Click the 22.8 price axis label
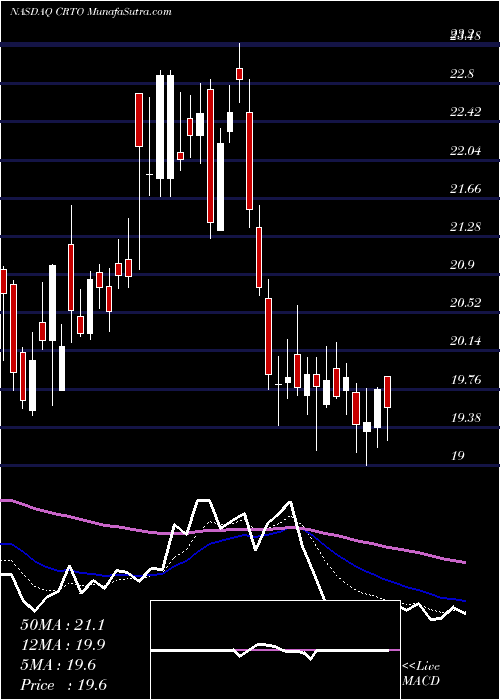The image size is (500, 700). coord(462,74)
